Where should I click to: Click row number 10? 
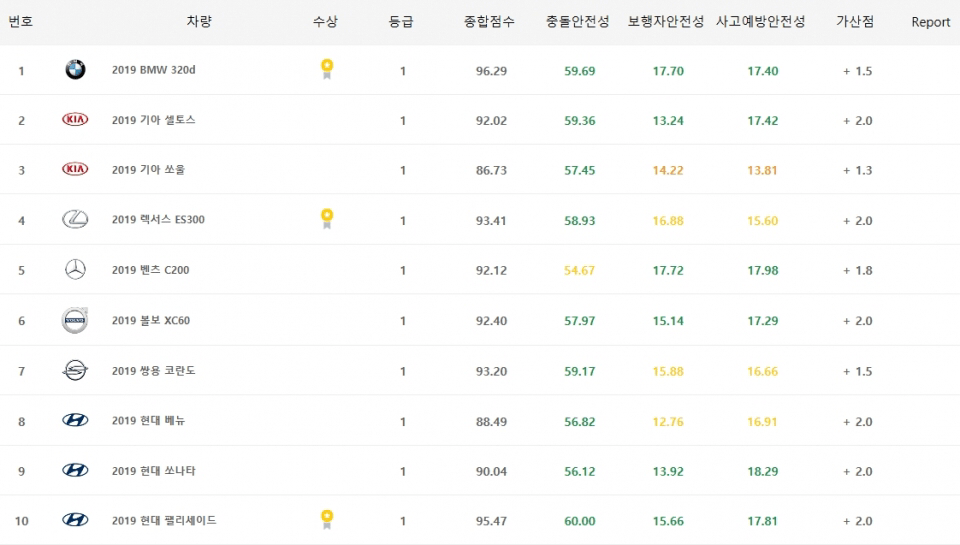click(21, 521)
